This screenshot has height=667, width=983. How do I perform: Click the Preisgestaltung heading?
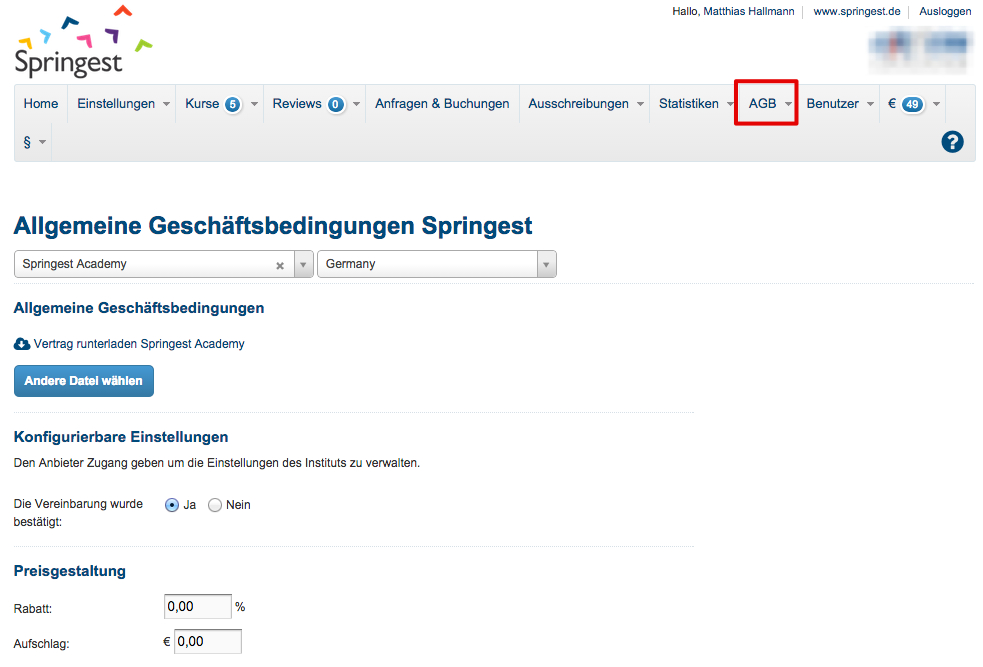[x=70, y=571]
